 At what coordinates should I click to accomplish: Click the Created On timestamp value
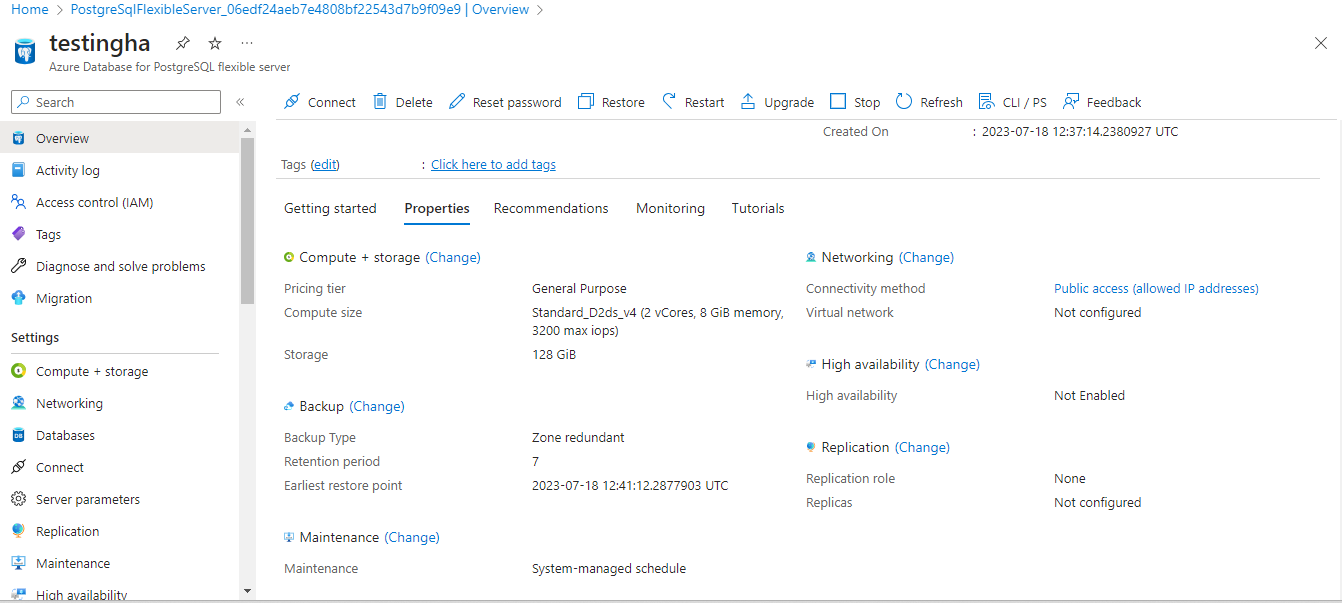coord(1080,131)
